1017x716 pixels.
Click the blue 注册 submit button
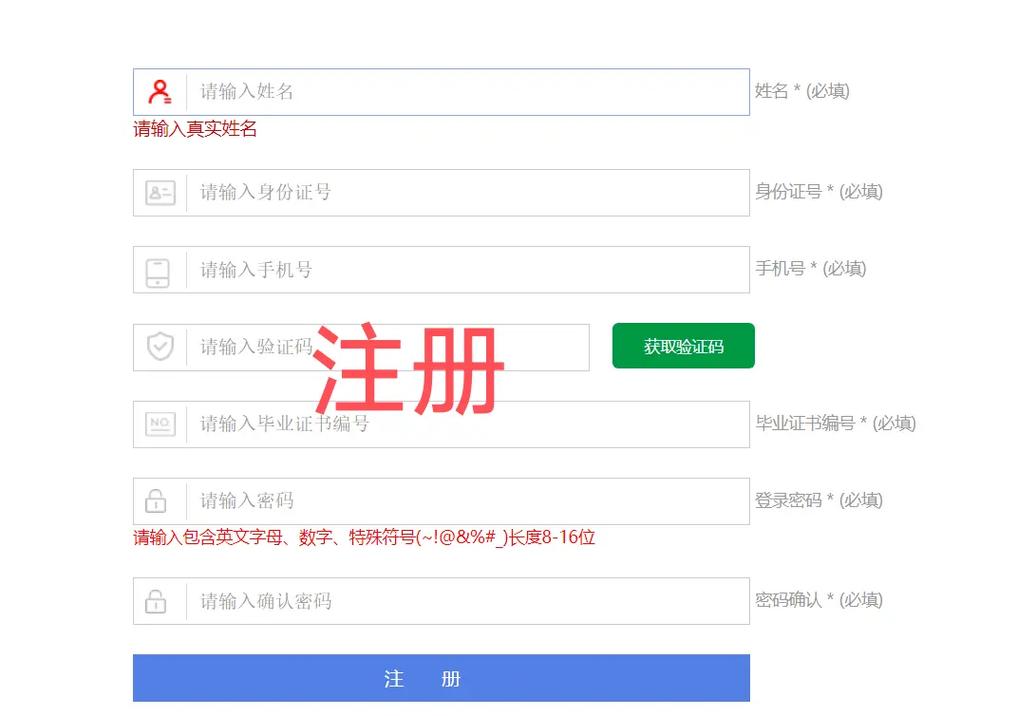click(441, 678)
